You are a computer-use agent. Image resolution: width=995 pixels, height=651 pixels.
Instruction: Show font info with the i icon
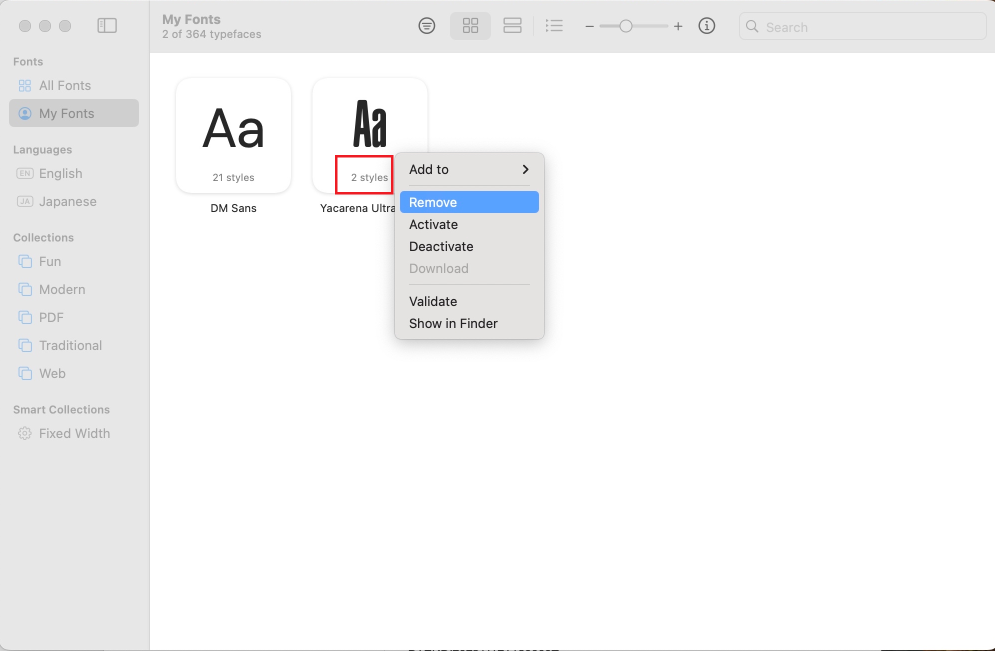coord(707,25)
